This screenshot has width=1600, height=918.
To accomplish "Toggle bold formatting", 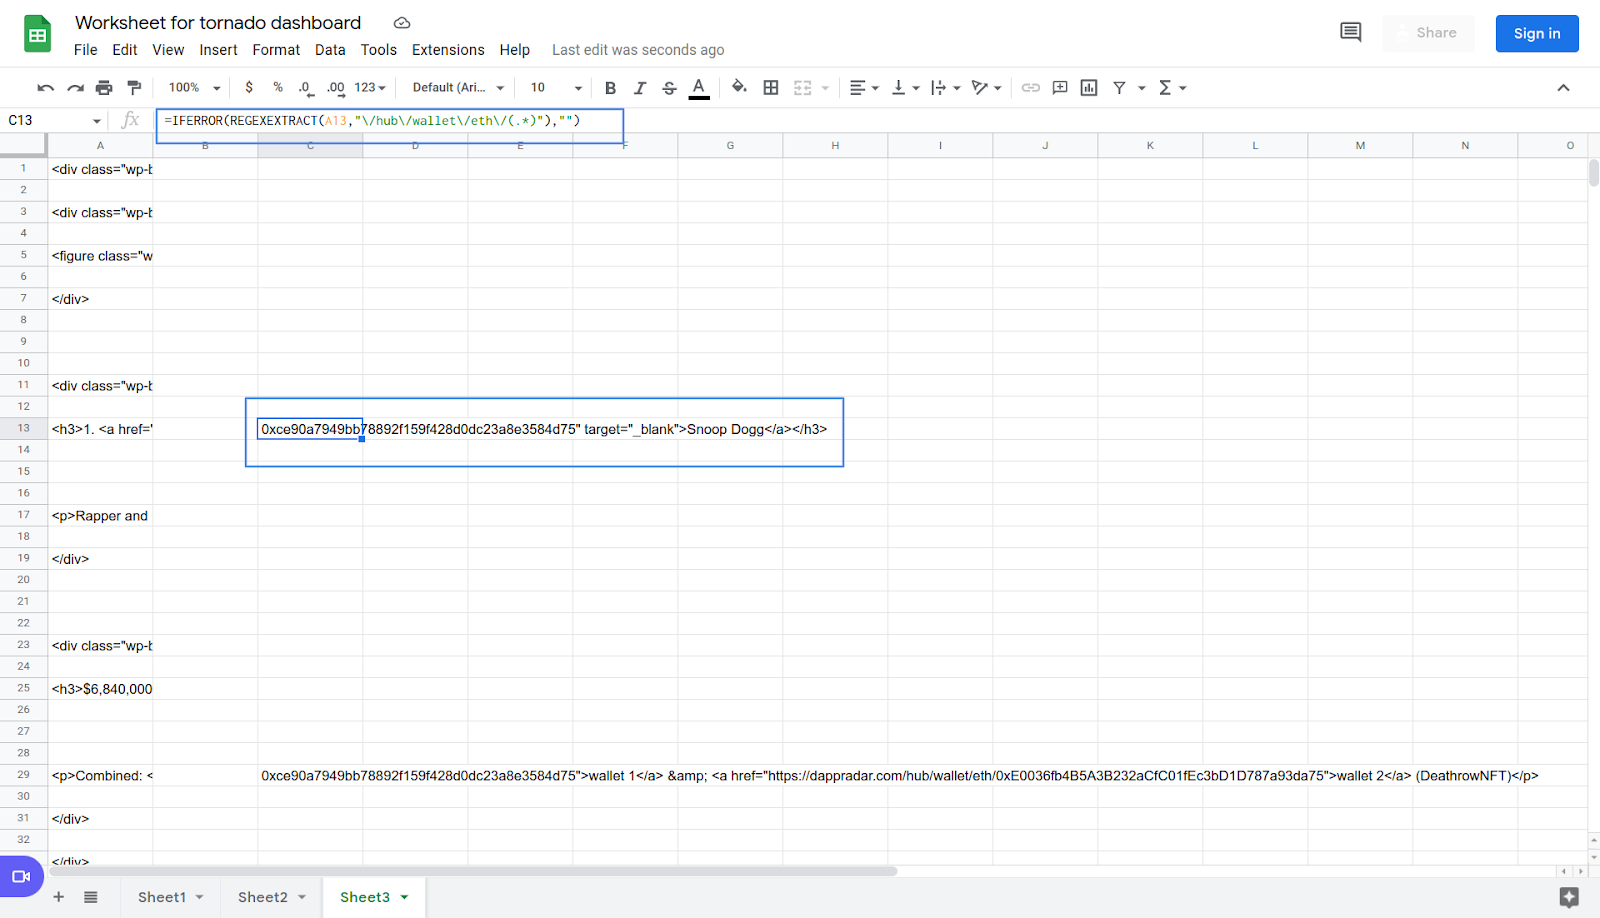I will pos(610,88).
